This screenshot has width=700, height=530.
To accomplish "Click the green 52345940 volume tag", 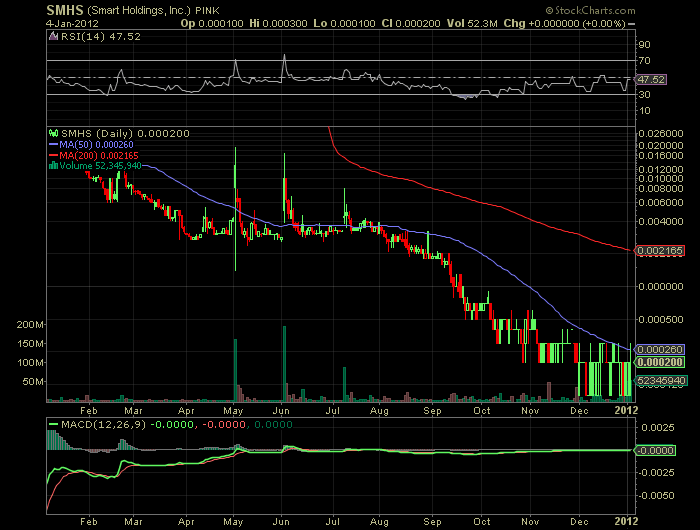I will pos(661,381).
